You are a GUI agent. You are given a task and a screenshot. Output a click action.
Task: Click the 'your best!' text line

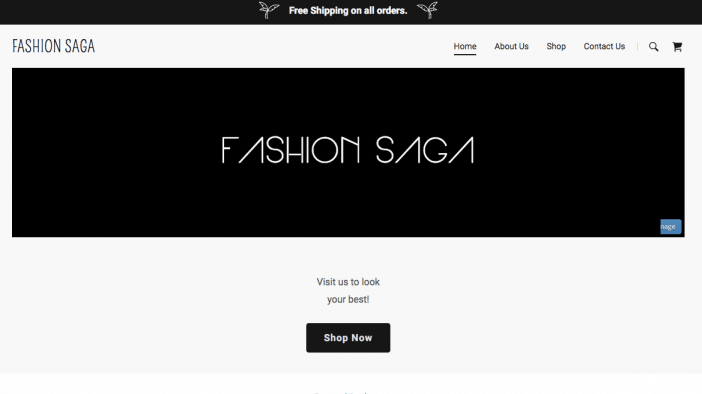point(348,299)
